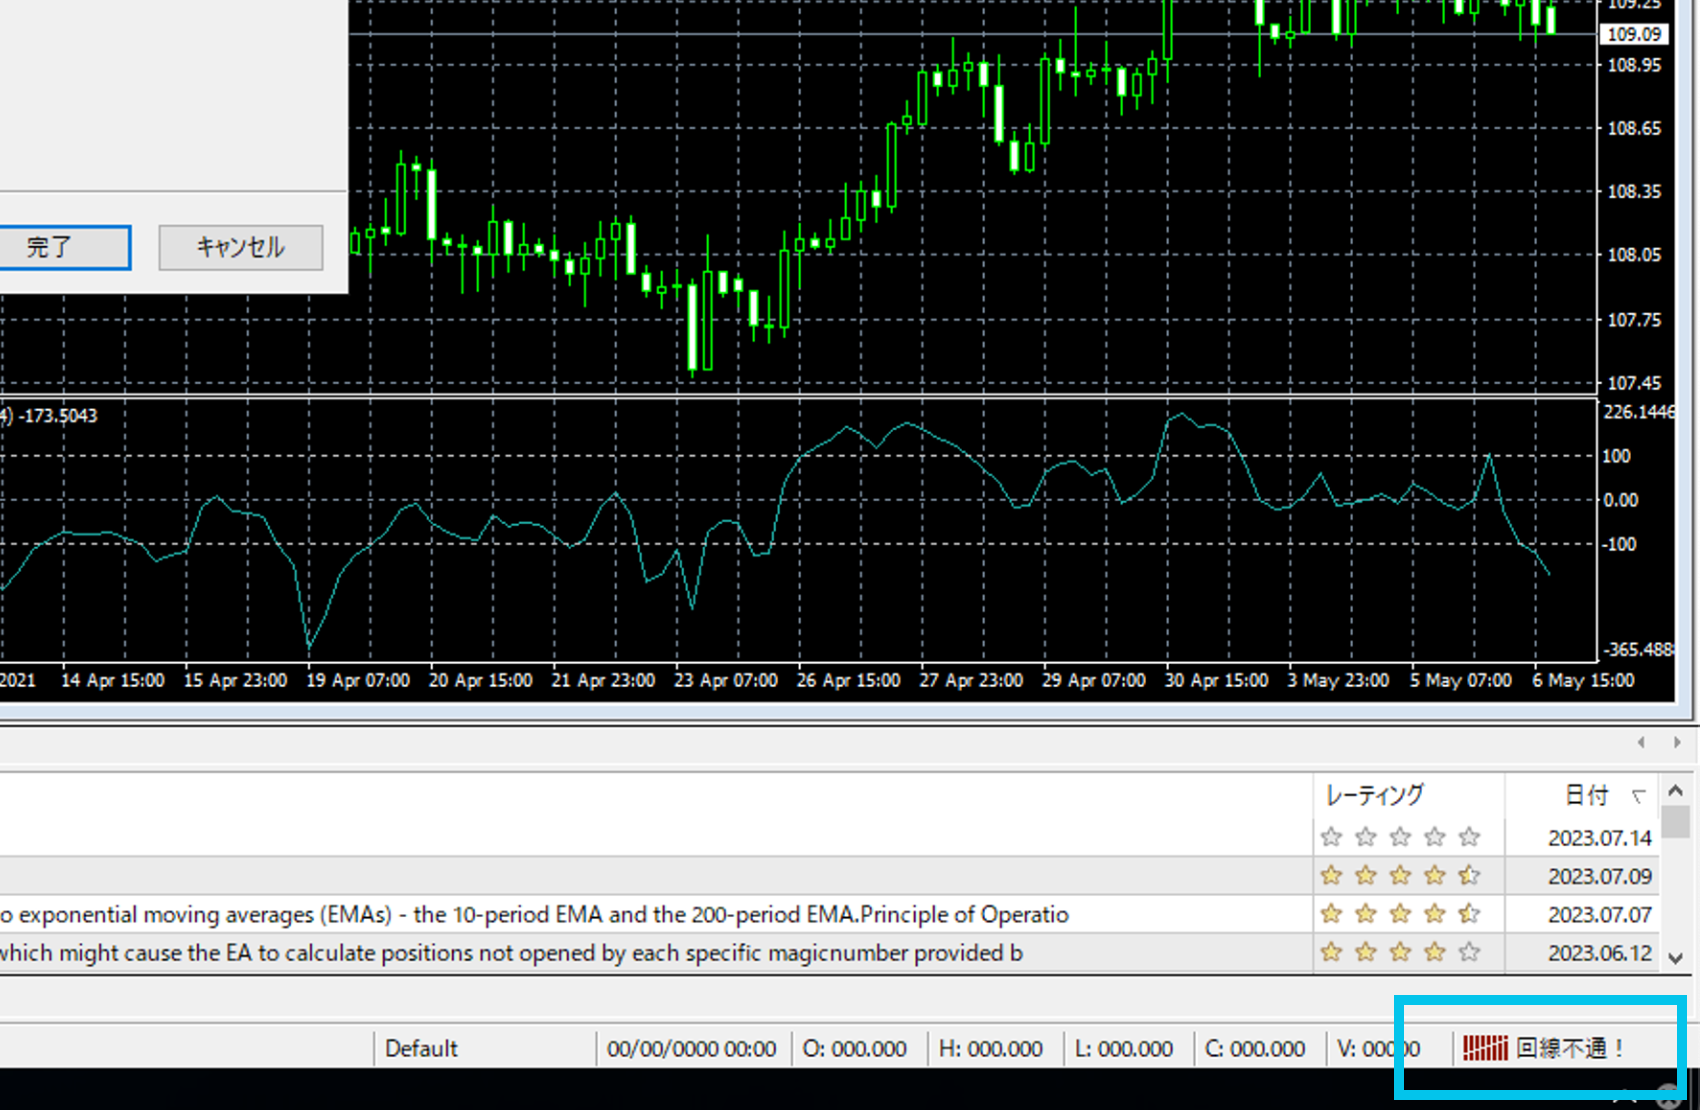Click the star rating for 2023.07.14
The height and width of the screenshot is (1110, 1700).
pos(1399,837)
